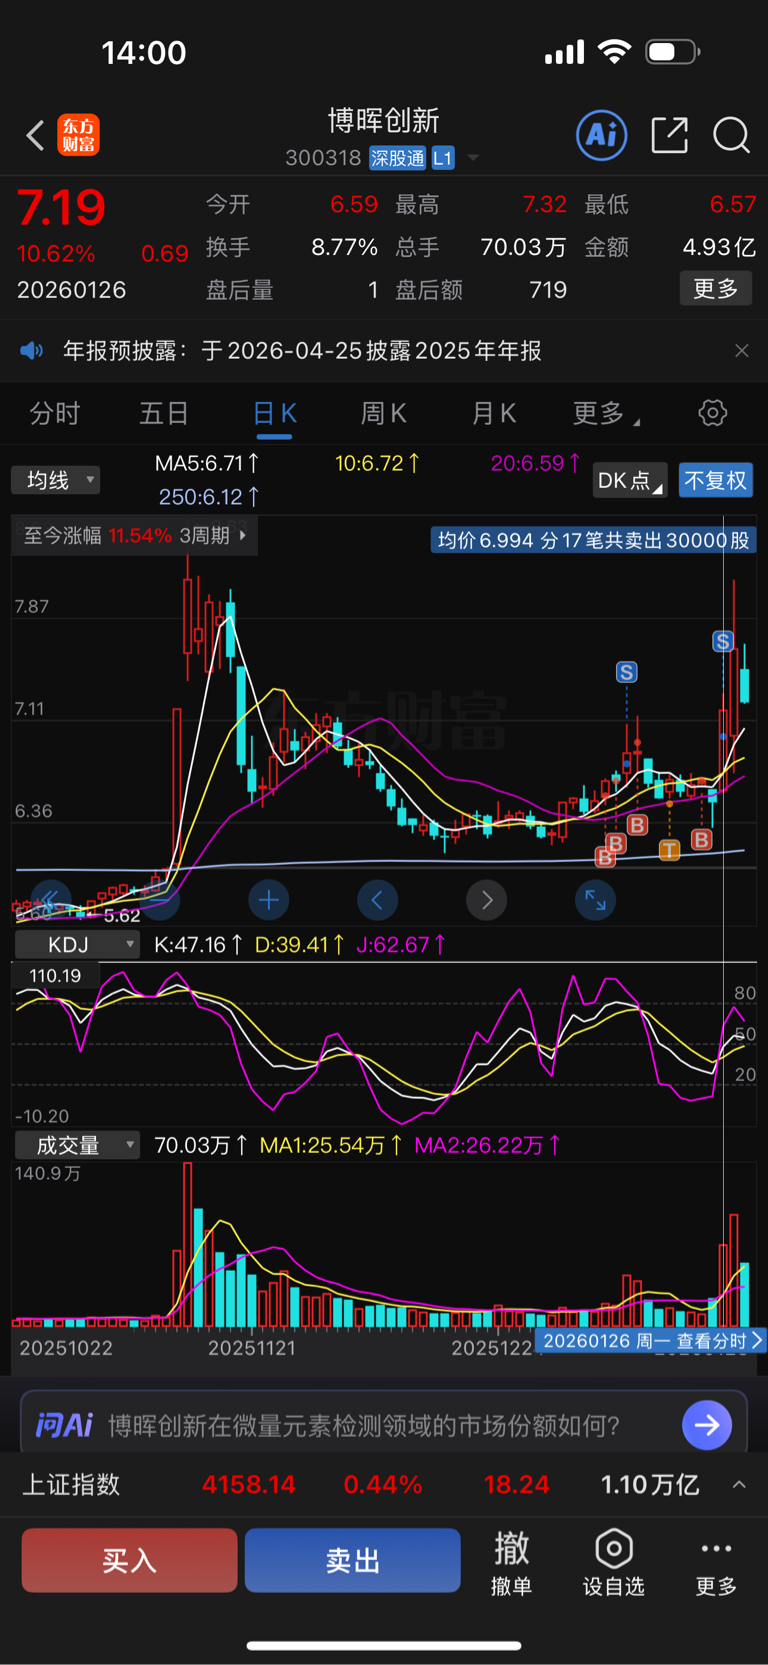768x1665 pixels.
Task: Tap the 均价 6.994 sell info banner
Action: pos(594,541)
